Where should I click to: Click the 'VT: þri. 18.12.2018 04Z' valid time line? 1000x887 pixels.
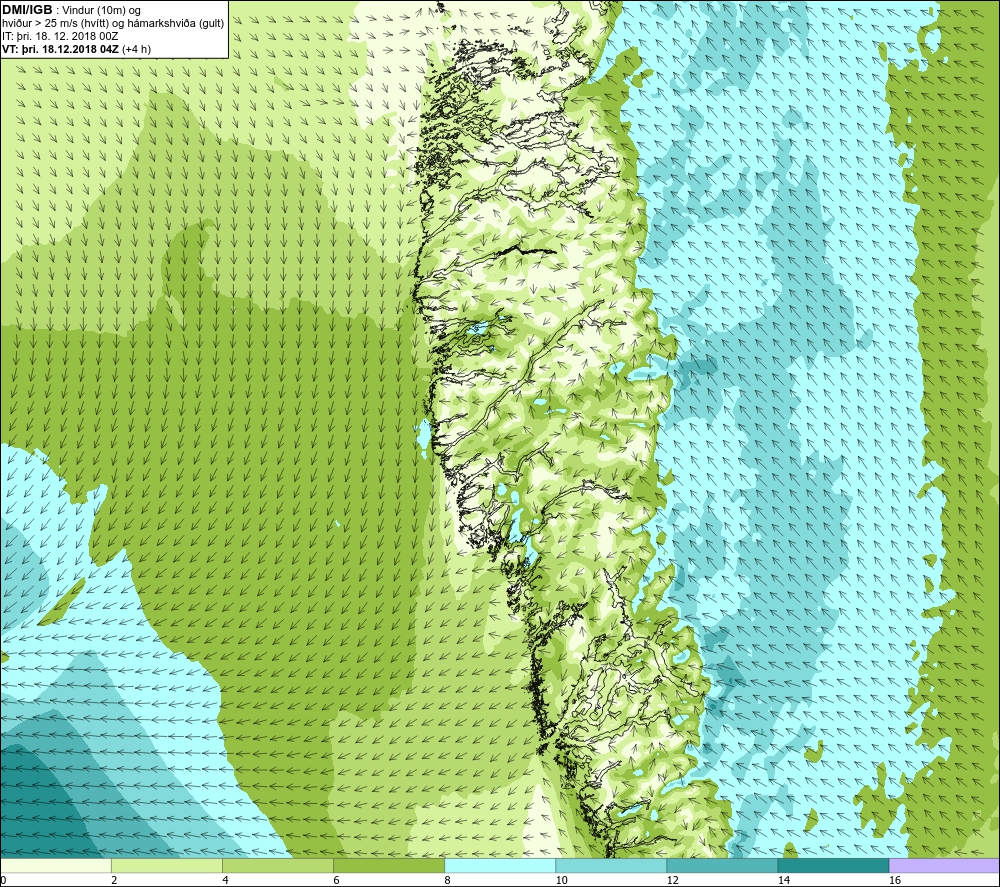click(x=59, y=49)
